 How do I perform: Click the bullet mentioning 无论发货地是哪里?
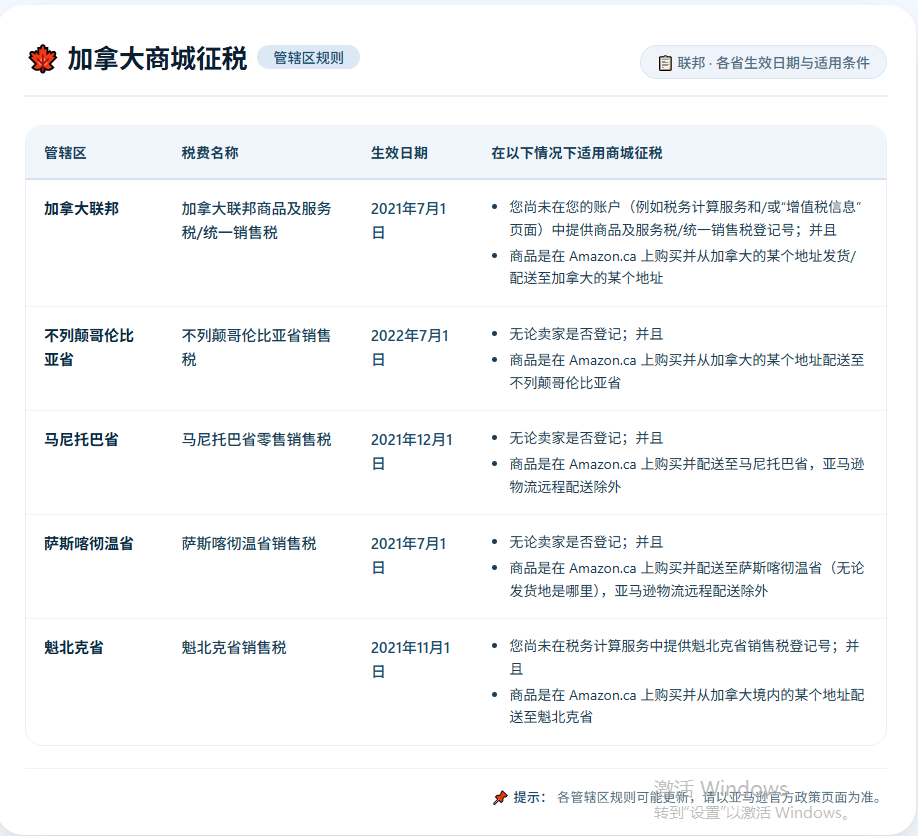click(687, 579)
